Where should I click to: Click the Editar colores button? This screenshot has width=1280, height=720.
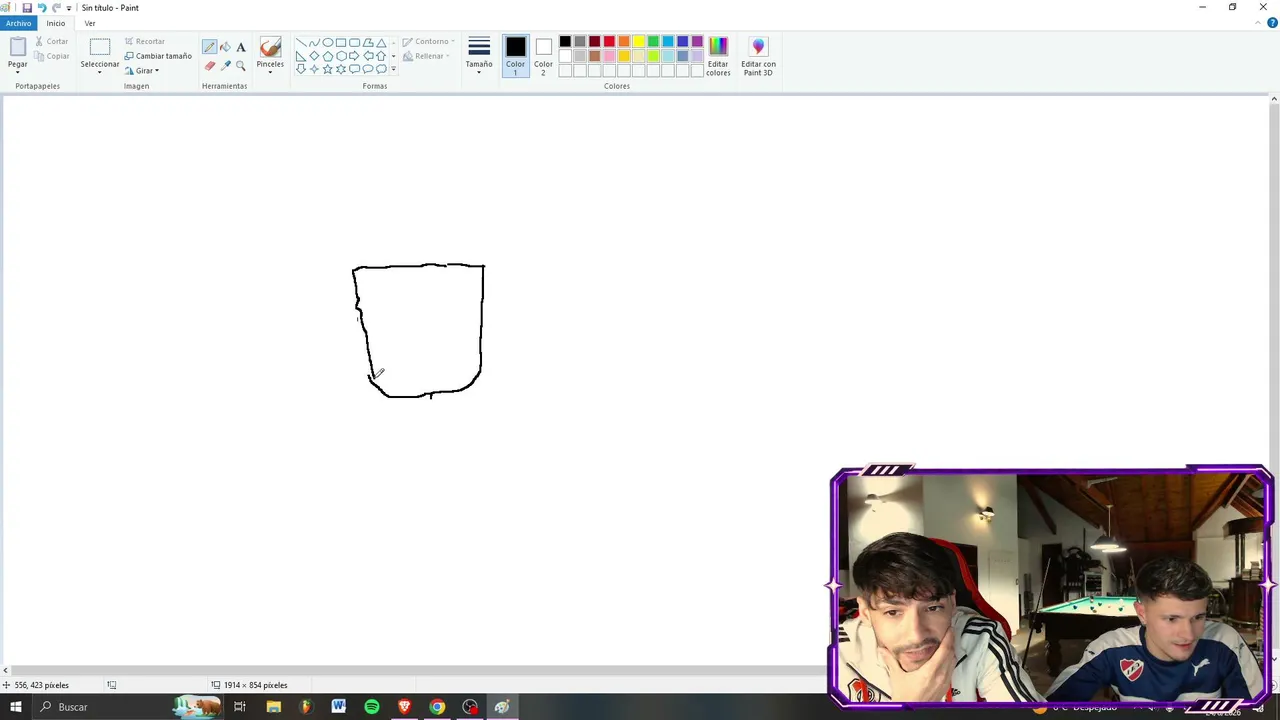(x=718, y=56)
